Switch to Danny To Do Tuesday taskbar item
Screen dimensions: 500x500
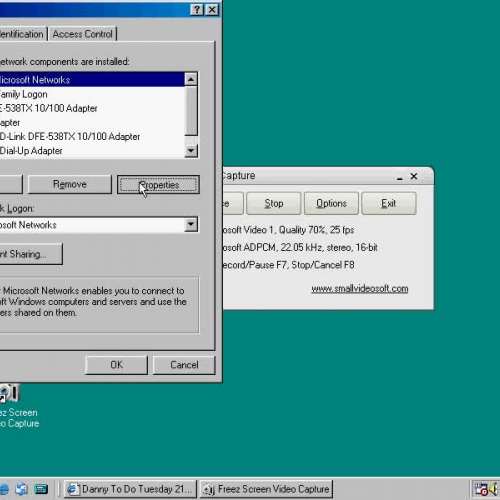click(x=130, y=489)
